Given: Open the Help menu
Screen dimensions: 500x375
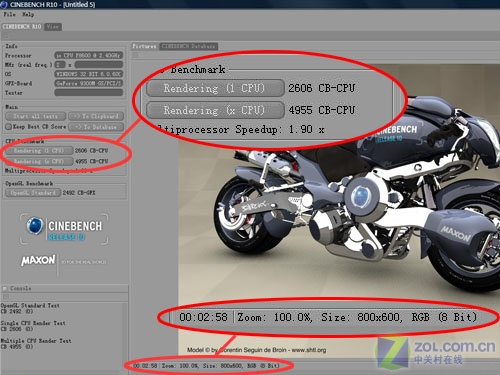Looking at the screenshot, I should [28, 14].
